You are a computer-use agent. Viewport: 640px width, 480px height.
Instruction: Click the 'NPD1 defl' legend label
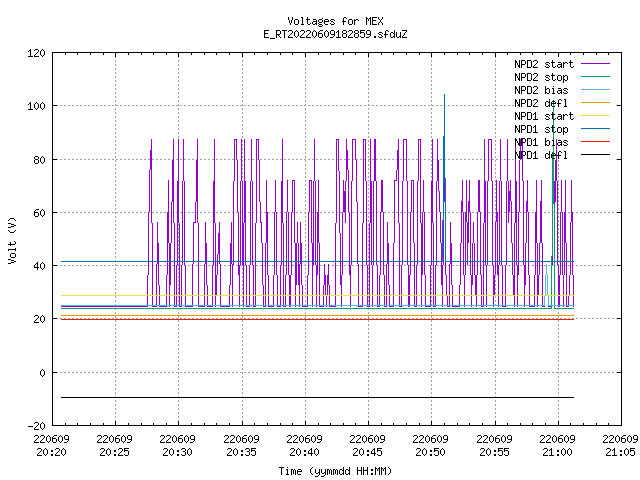[x=541, y=156]
